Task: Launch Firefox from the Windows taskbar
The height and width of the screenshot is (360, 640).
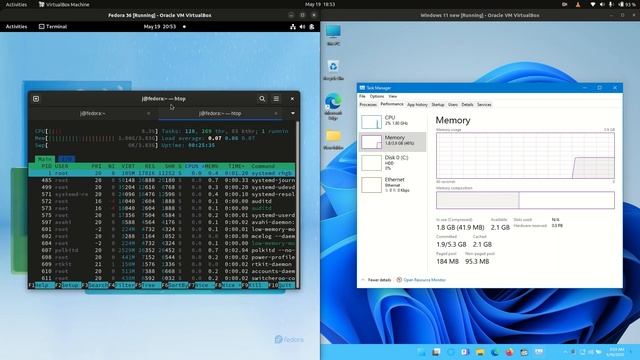Action: pyautogui.click(x=509, y=352)
